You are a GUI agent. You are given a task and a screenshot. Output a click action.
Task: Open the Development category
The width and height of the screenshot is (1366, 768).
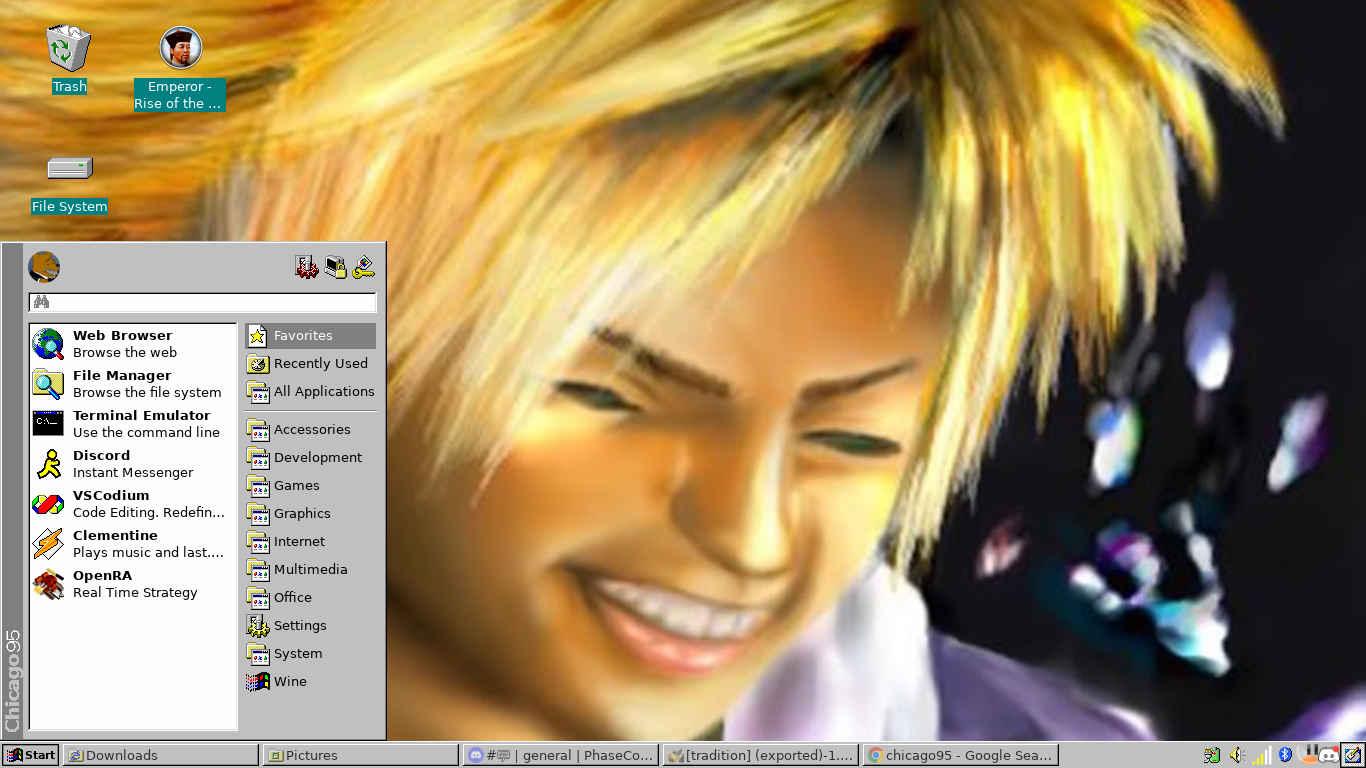click(311, 458)
